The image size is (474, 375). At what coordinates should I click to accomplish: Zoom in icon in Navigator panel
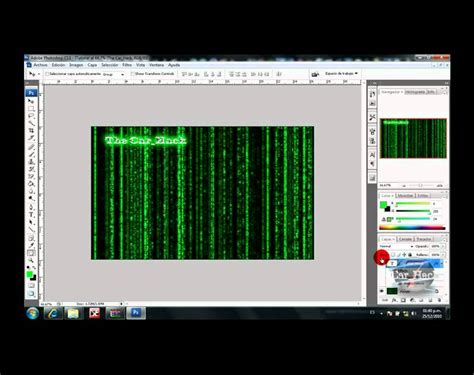point(440,186)
